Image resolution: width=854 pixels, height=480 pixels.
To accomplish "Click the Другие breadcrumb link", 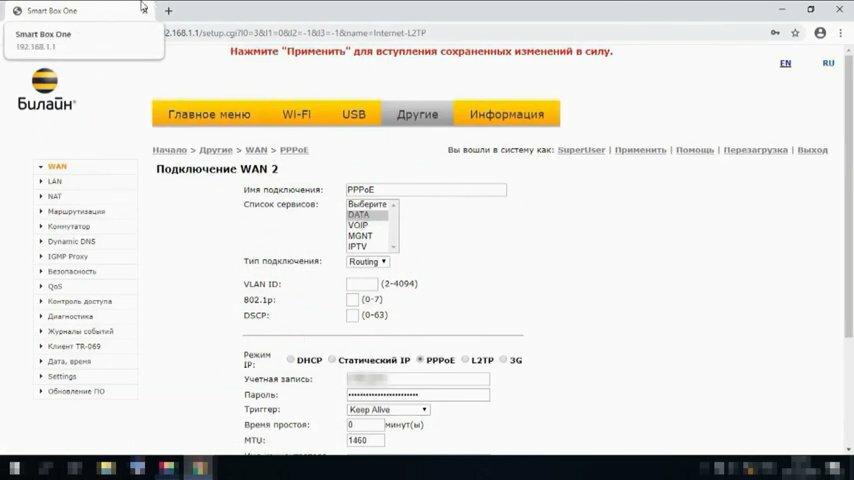I will click(216, 150).
